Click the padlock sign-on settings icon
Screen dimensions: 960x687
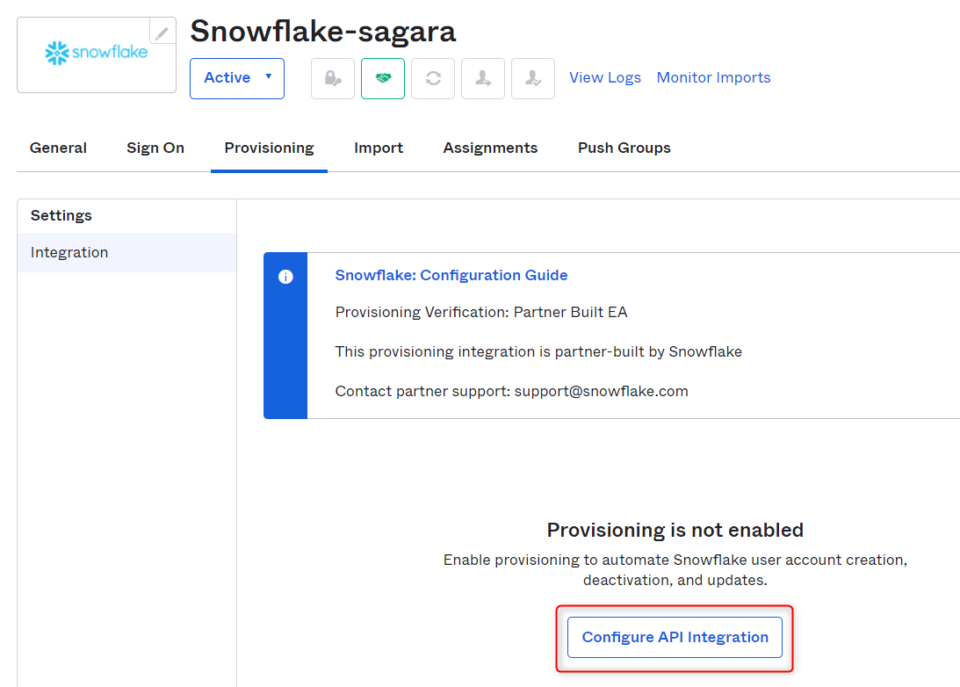[x=333, y=78]
